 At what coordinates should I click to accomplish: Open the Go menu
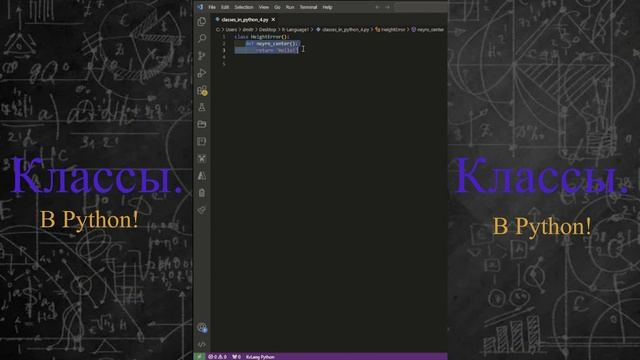point(277,7)
